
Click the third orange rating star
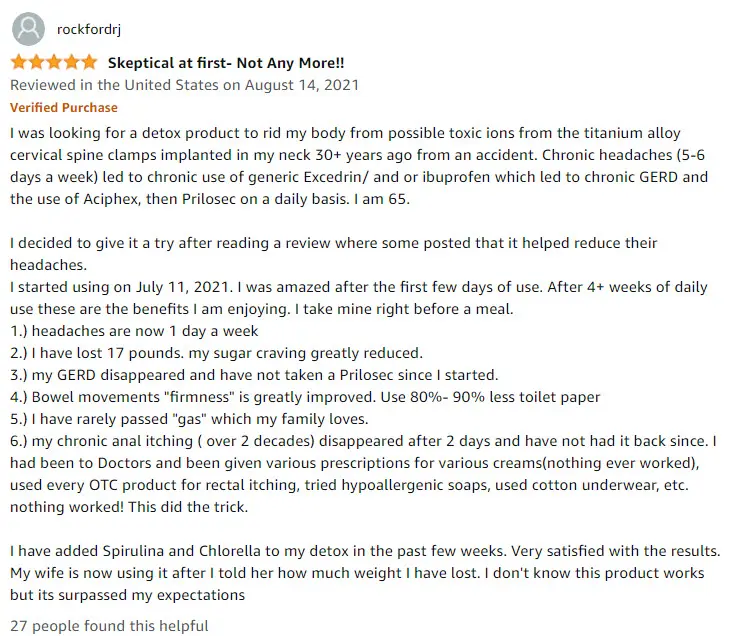54,62
